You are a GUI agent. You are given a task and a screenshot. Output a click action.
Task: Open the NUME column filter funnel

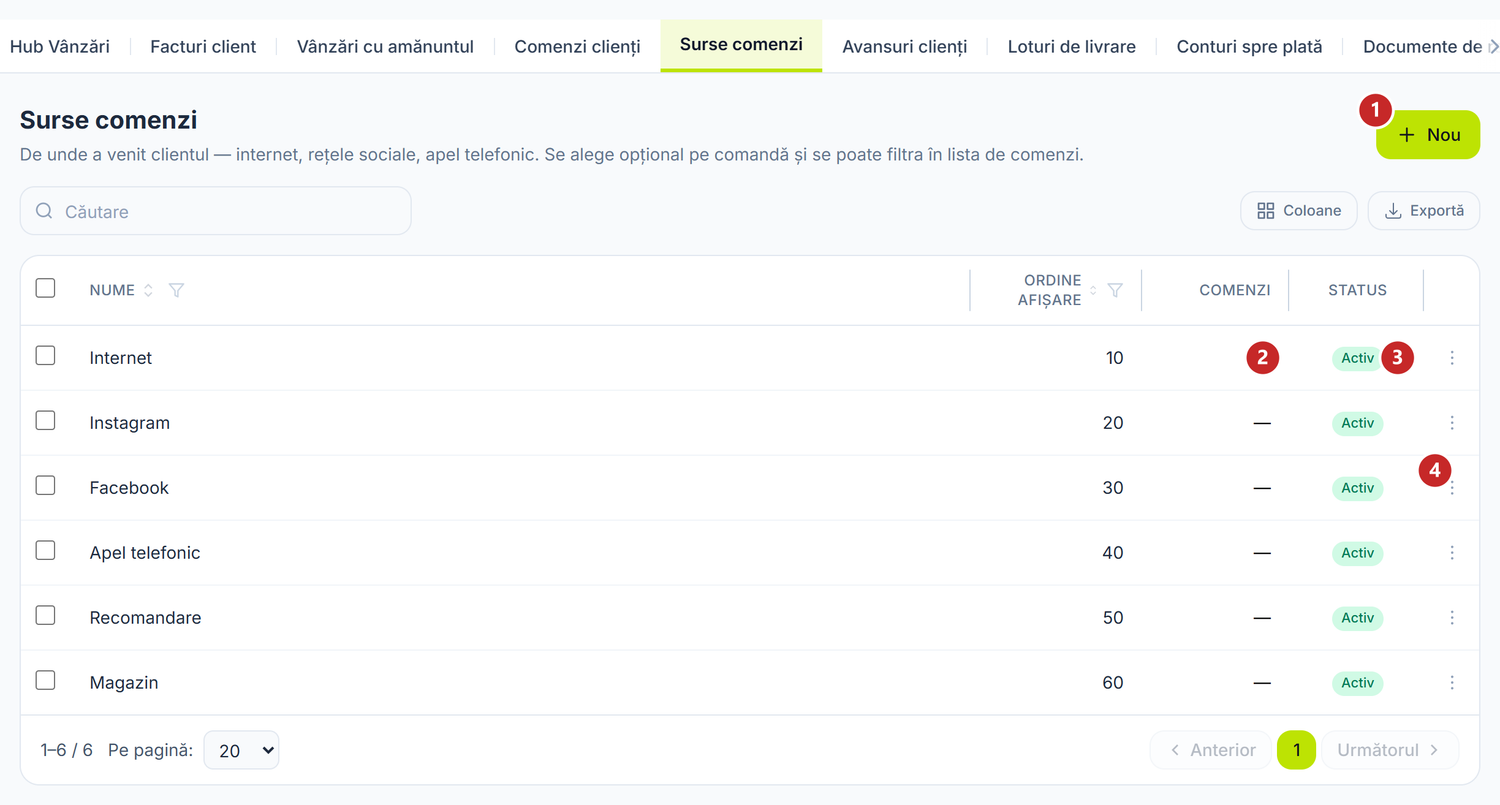[x=177, y=290]
